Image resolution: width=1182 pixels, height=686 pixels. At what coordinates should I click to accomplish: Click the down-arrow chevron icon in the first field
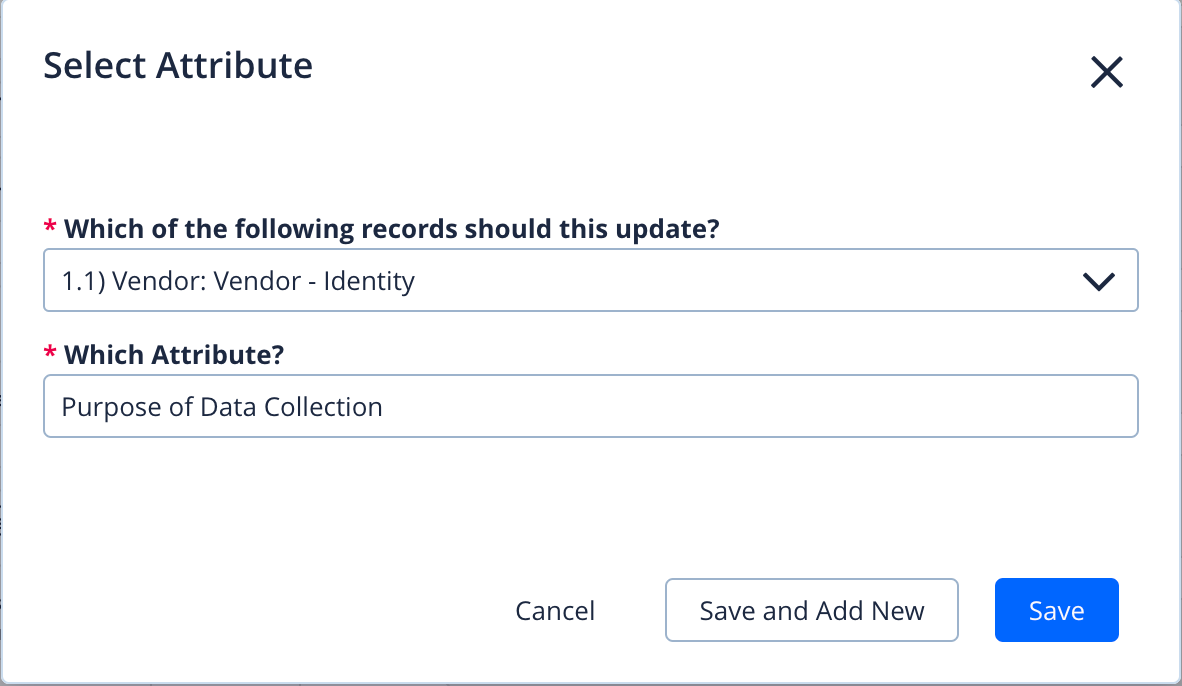[x=1097, y=280]
